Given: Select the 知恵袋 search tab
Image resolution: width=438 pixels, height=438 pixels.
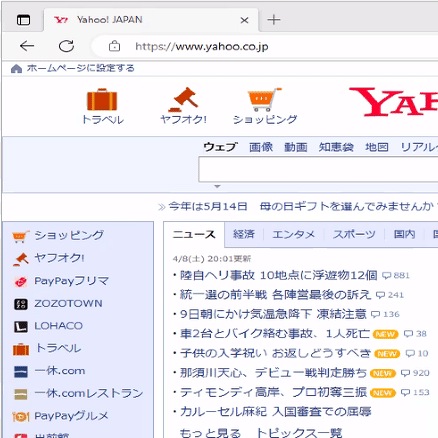Looking at the screenshot, I should [x=336, y=147].
